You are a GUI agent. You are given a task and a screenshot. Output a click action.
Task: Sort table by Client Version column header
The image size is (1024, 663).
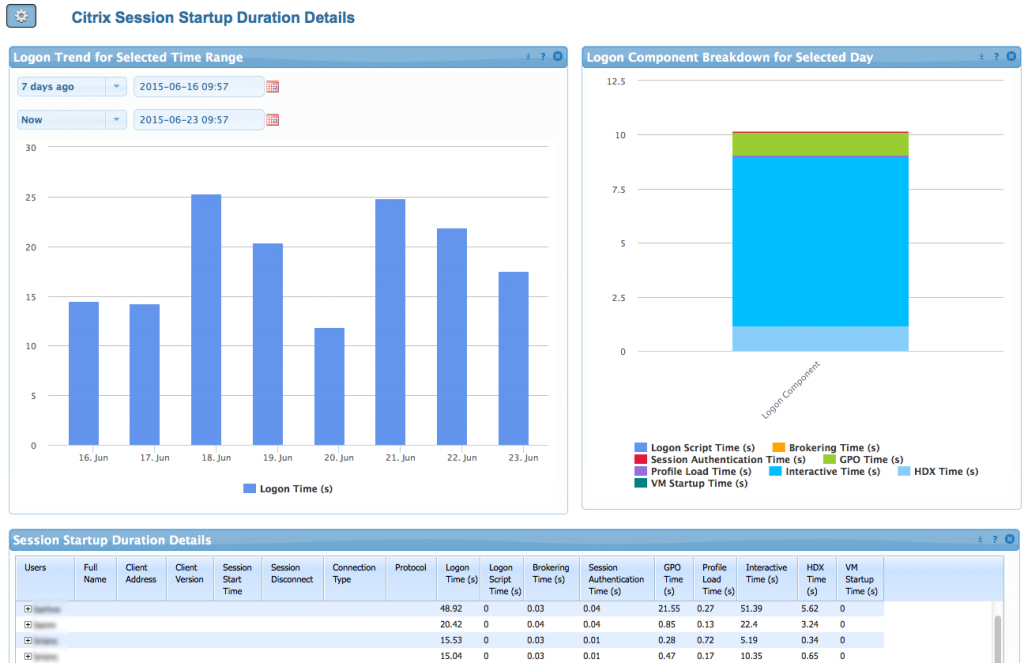pyautogui.click(x=190, y=578)
